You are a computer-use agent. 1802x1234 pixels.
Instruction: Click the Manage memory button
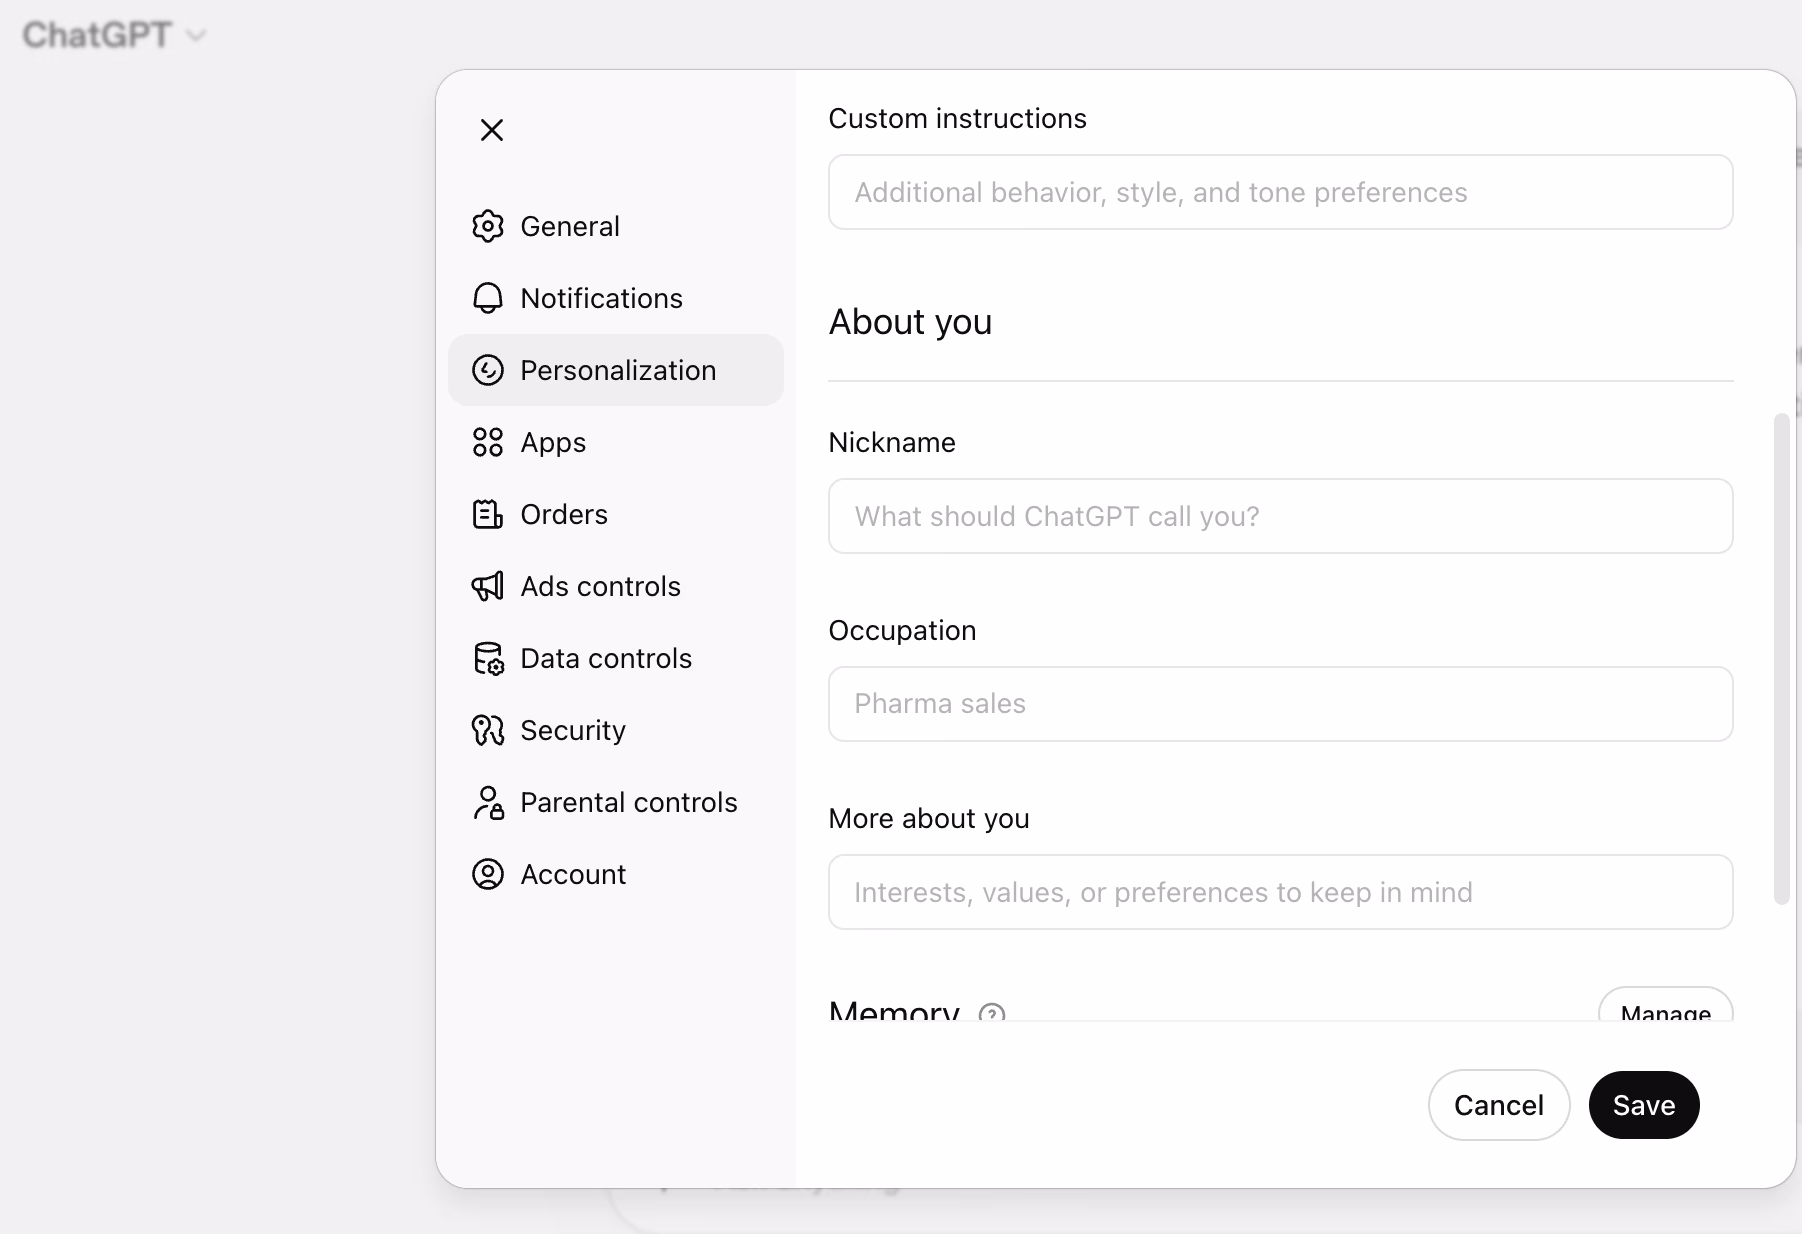pos(1665,1006)
